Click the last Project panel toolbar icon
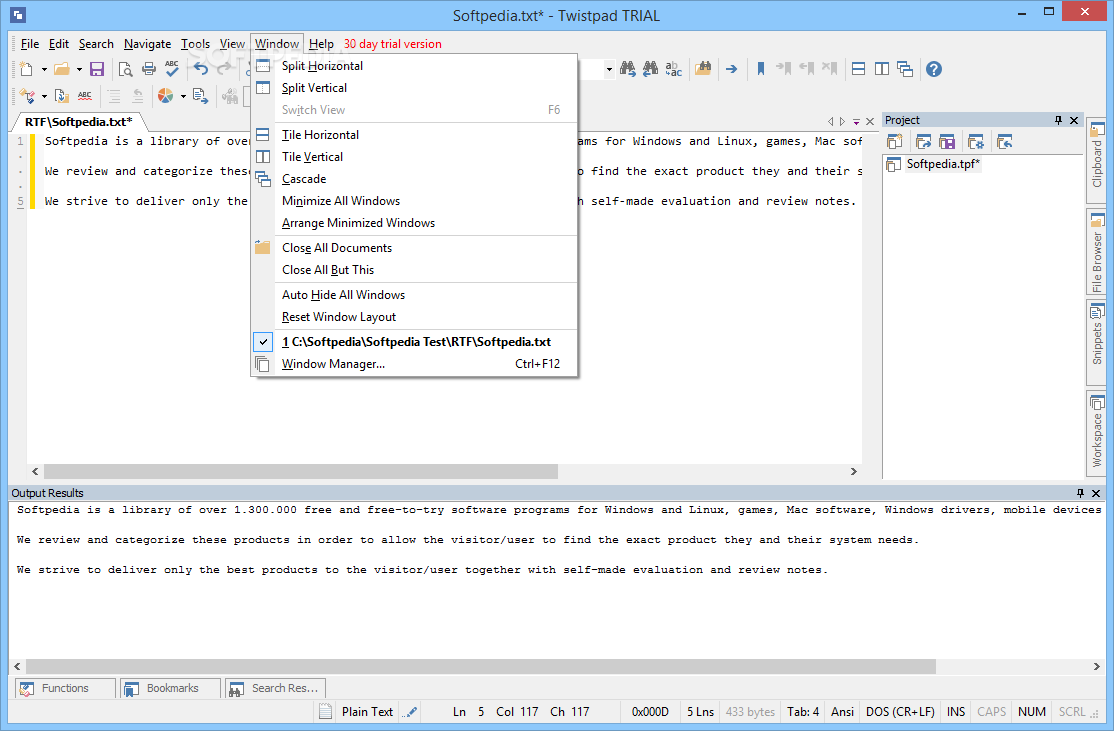1114x731 pixels. tap(1005, 142)
